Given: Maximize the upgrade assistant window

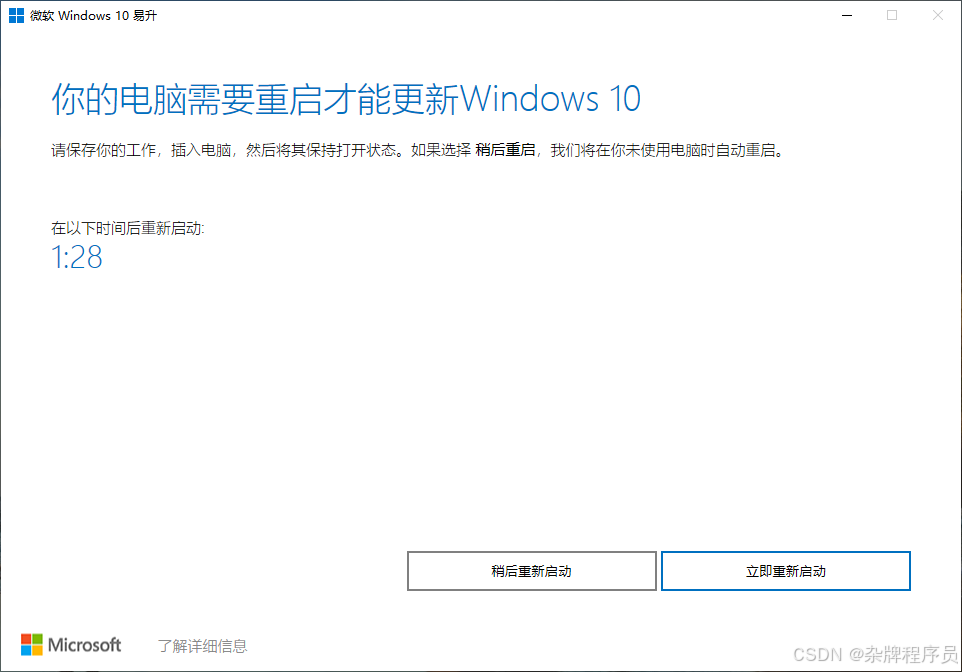Looking at the screenshot, I should (892, 15).
